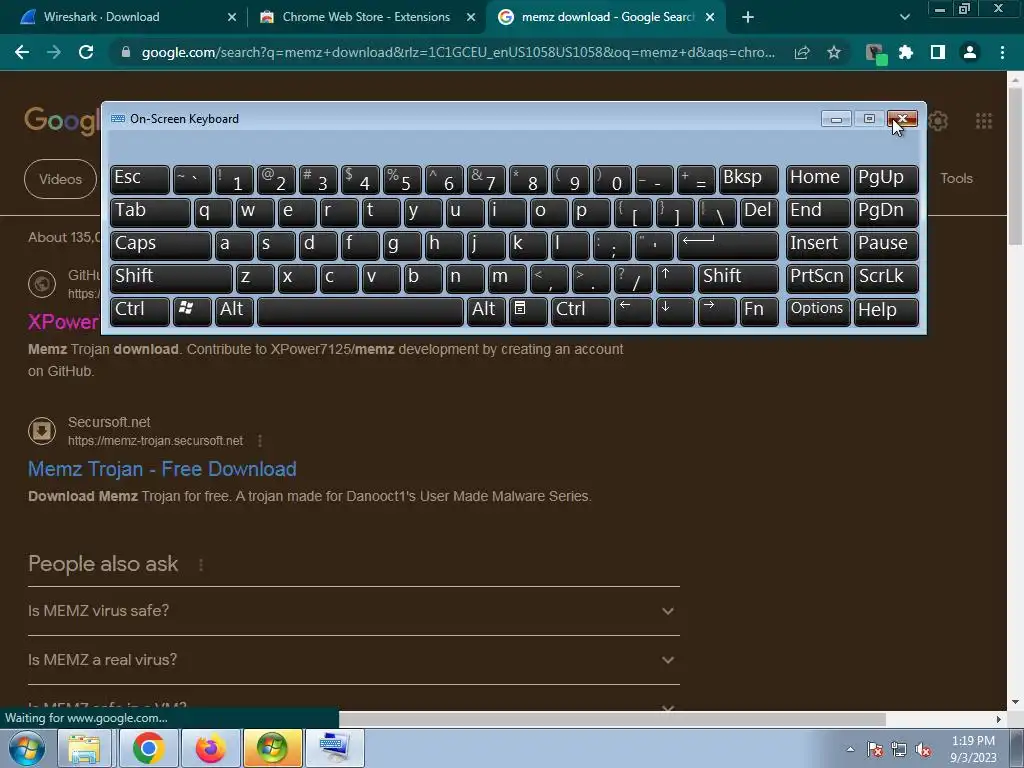Open Google search Tools menu
The image size is (1024, 768).
pos(956,178)
